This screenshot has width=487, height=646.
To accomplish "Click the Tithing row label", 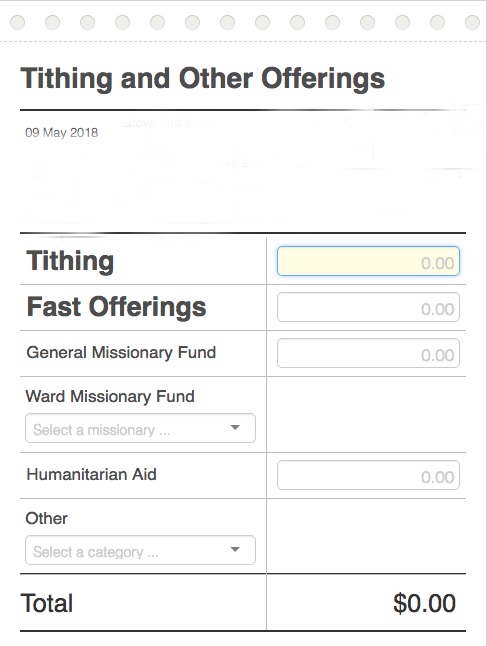I will pos(70,262).
